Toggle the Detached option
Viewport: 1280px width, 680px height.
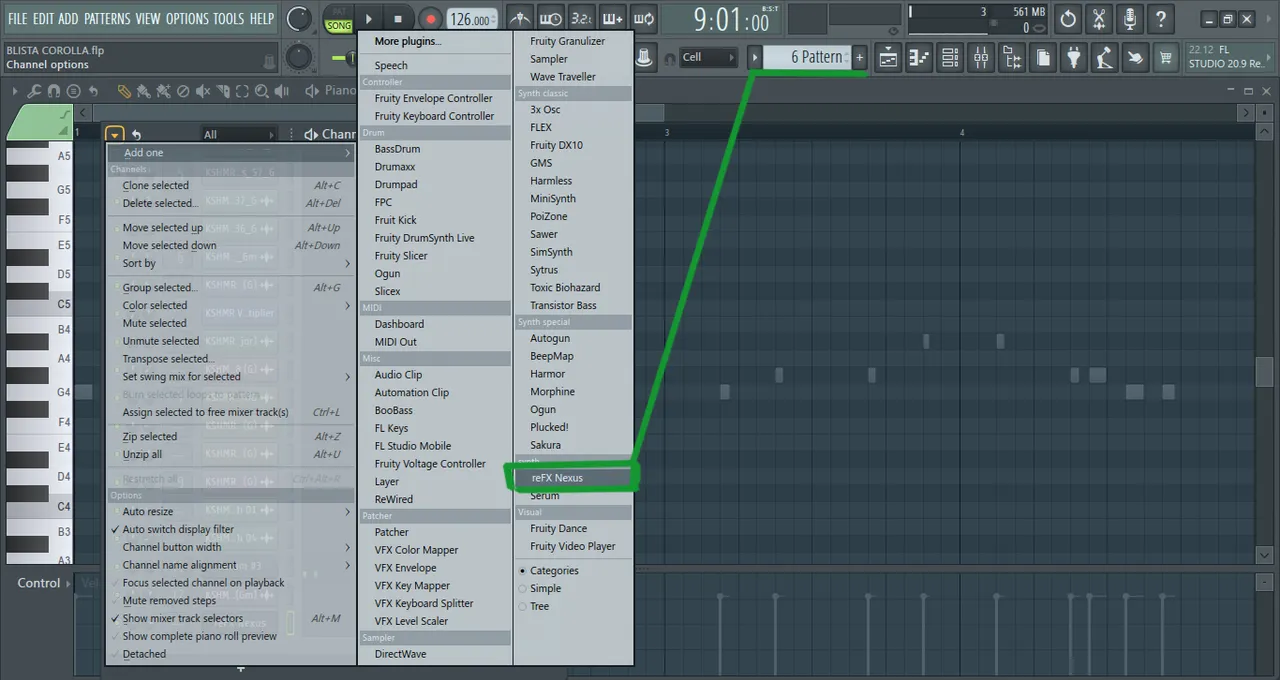(144, 654)
